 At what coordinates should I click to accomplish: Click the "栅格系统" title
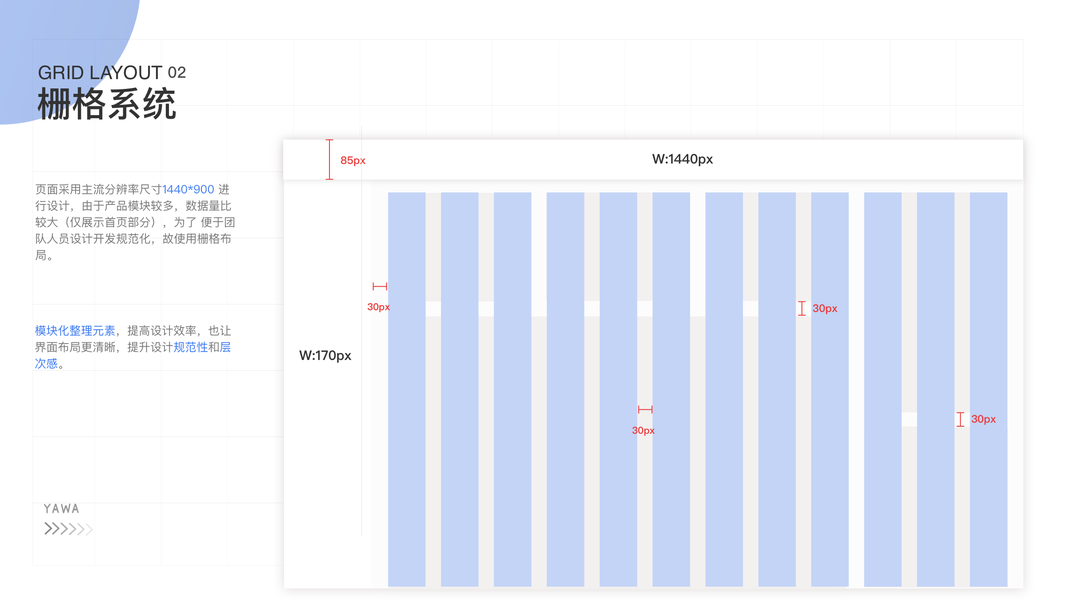pyautogui.click(x=107, y=104)
